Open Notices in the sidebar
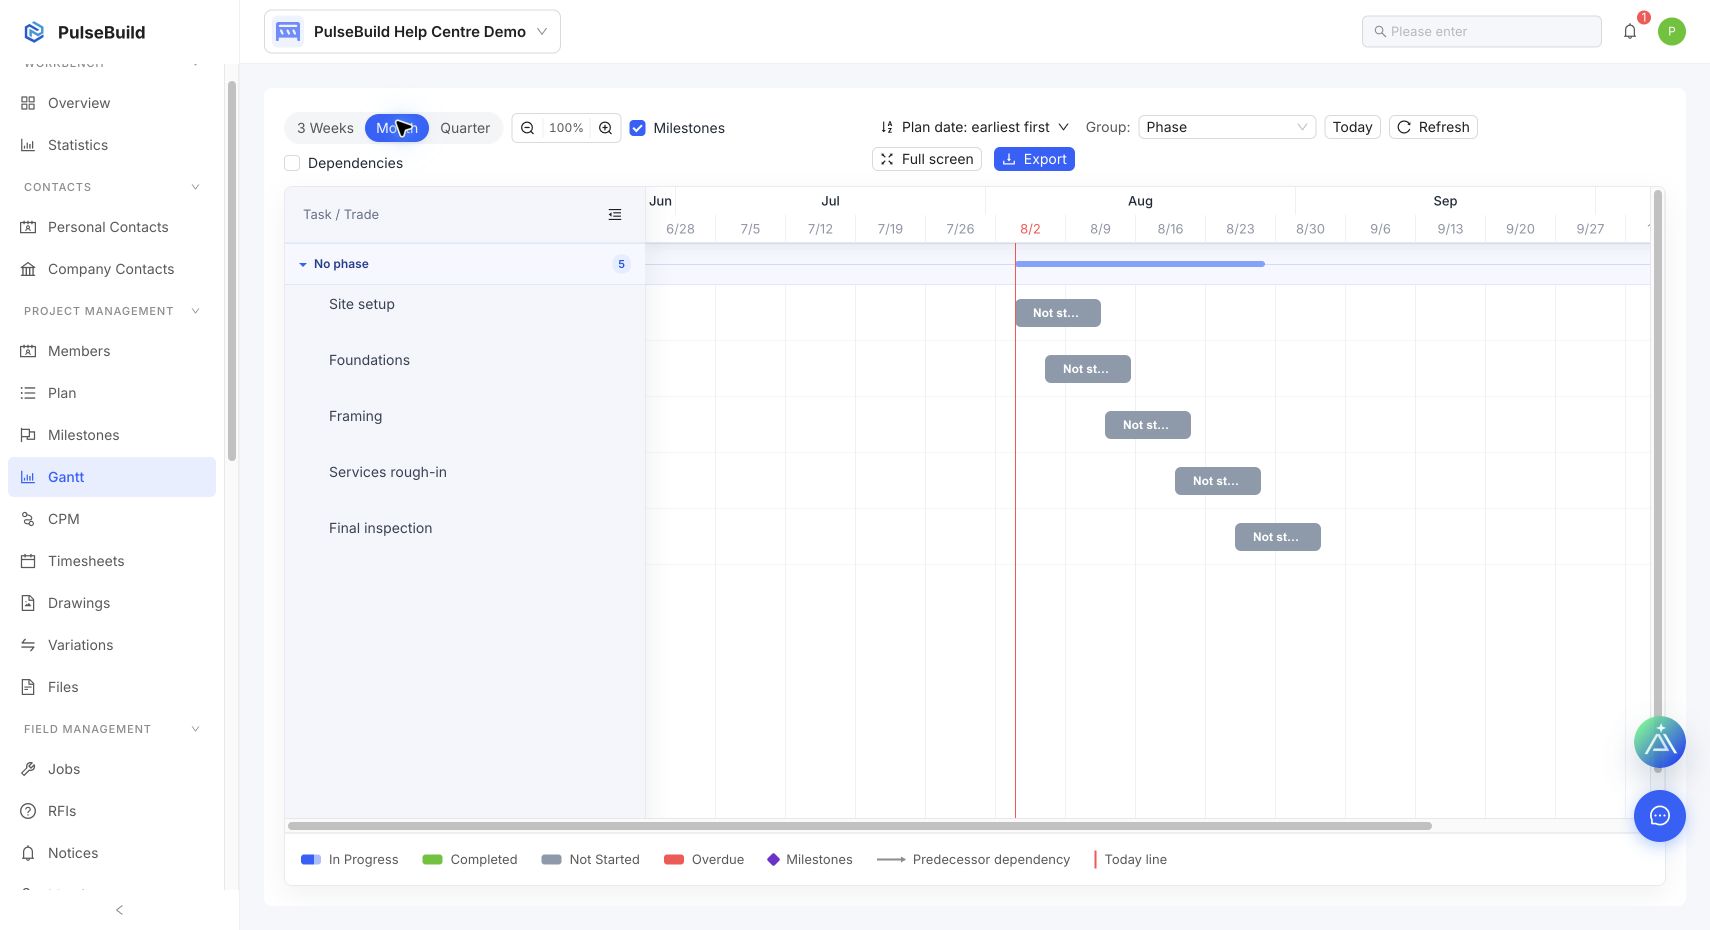 (x=112, y=853)
